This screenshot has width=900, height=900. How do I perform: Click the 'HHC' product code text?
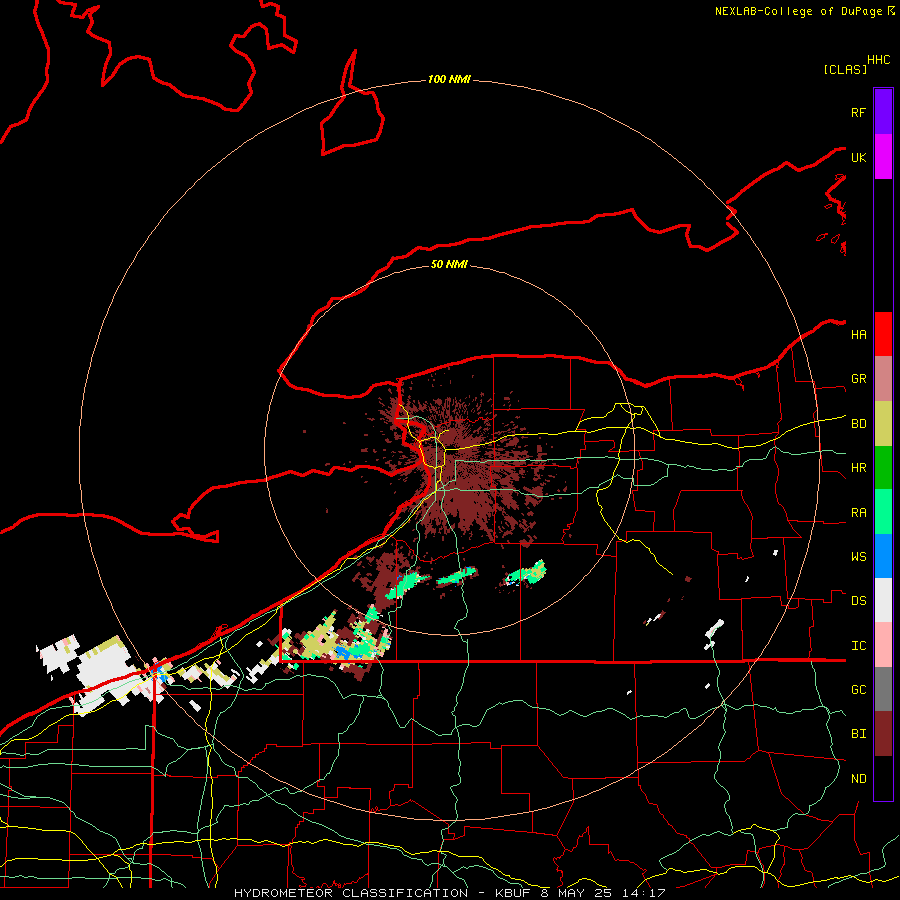(x=878, y=60)
